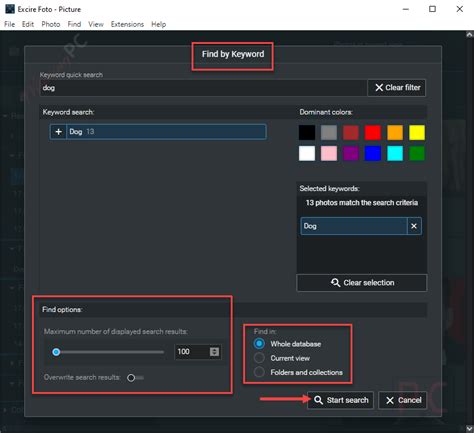Screen dimensions: 474x433
Task: Click the Clear filter button
Action: click(x=397, y=88)
